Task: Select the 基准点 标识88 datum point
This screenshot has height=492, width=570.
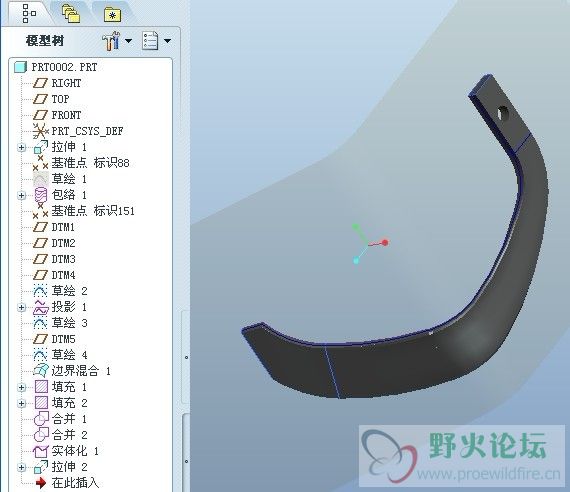Action: (x=81, y=163)
